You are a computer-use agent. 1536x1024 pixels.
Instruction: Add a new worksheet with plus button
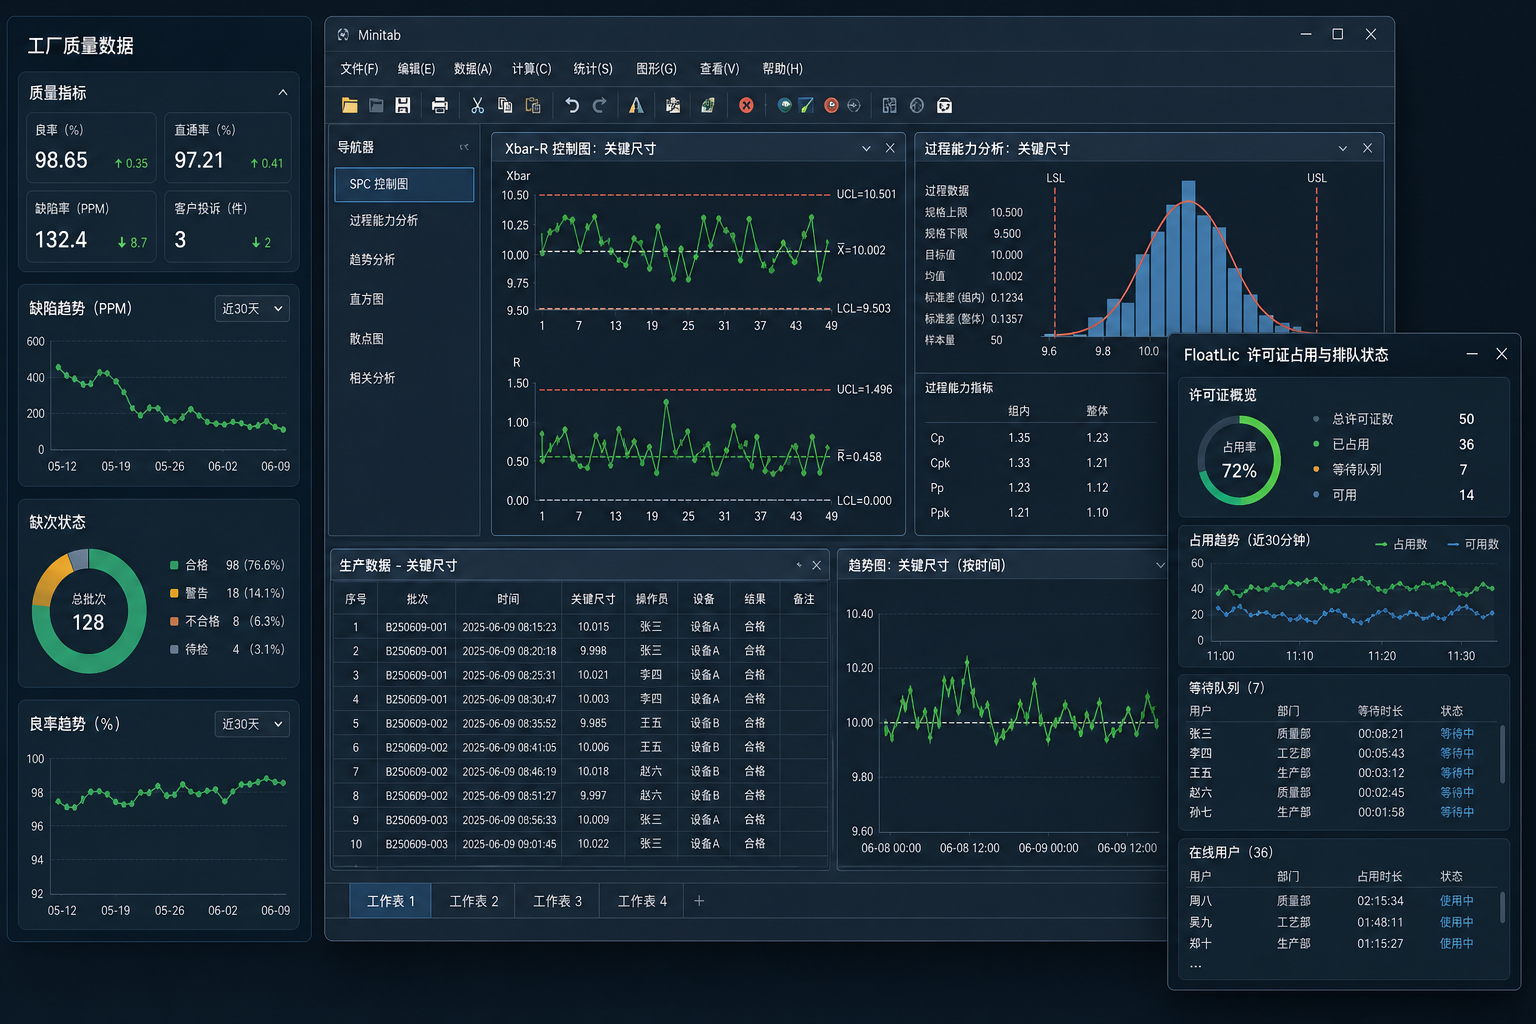(x=699, y=901)
